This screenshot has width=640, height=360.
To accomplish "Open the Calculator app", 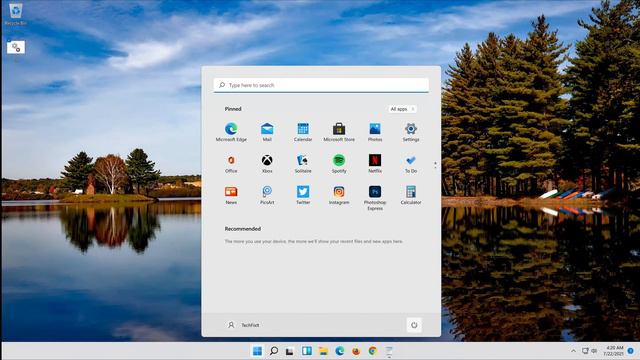I will (x=411, y=195).
